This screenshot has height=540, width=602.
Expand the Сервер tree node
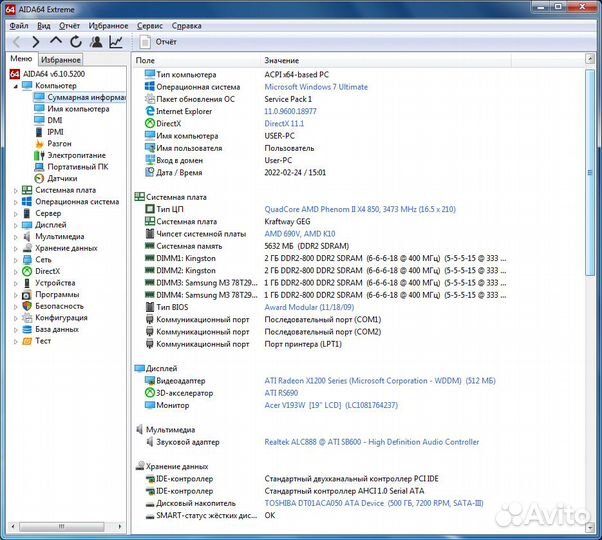(x=16, y=214)
